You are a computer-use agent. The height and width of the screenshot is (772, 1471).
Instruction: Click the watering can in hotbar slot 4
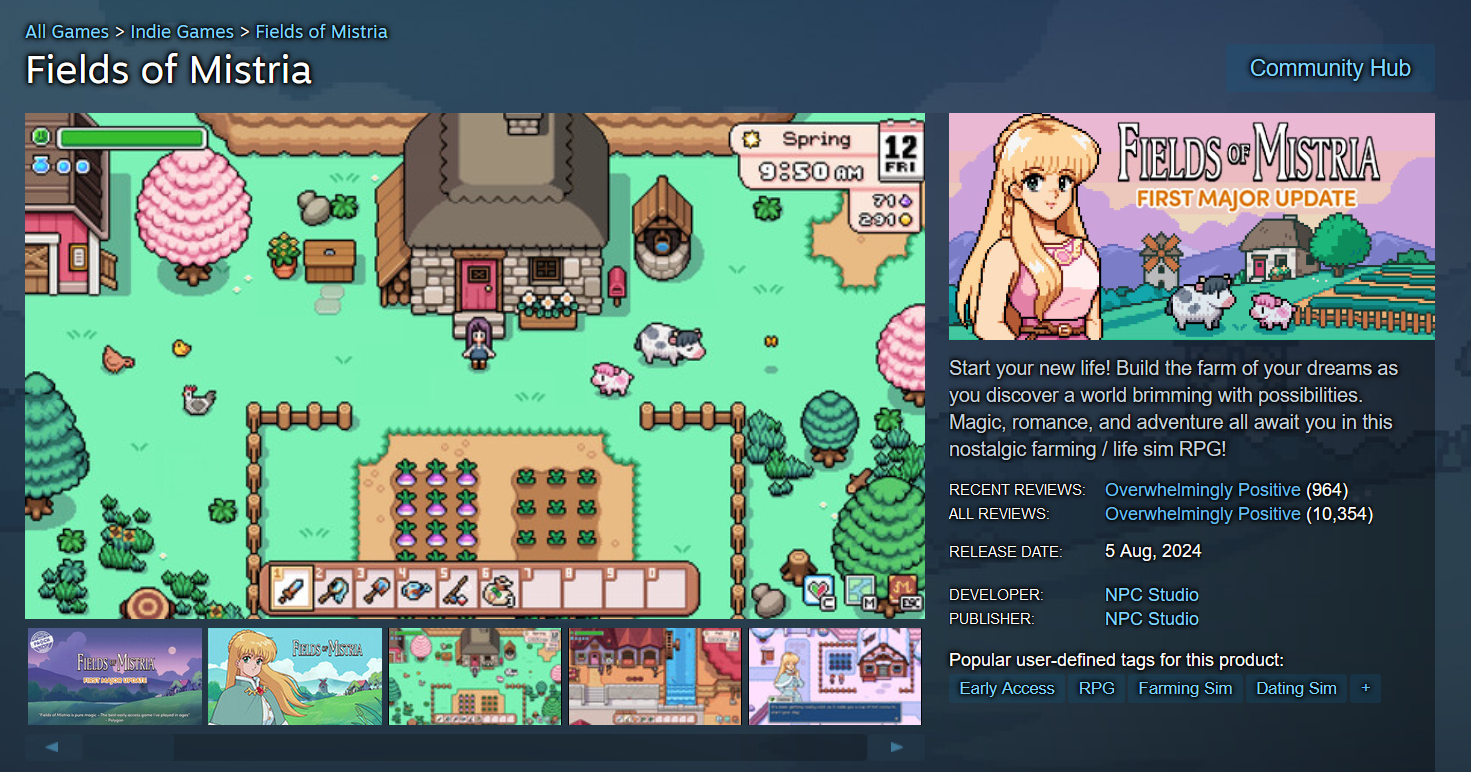pyautogui.click(x=414, y=590)
